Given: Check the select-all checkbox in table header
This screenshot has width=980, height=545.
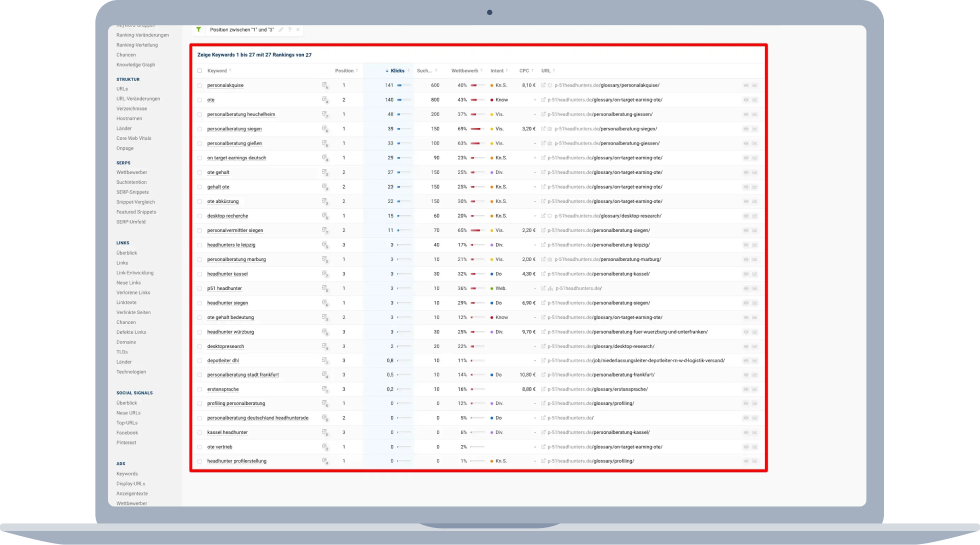Looking at the screenshot, I should [199, 71].
